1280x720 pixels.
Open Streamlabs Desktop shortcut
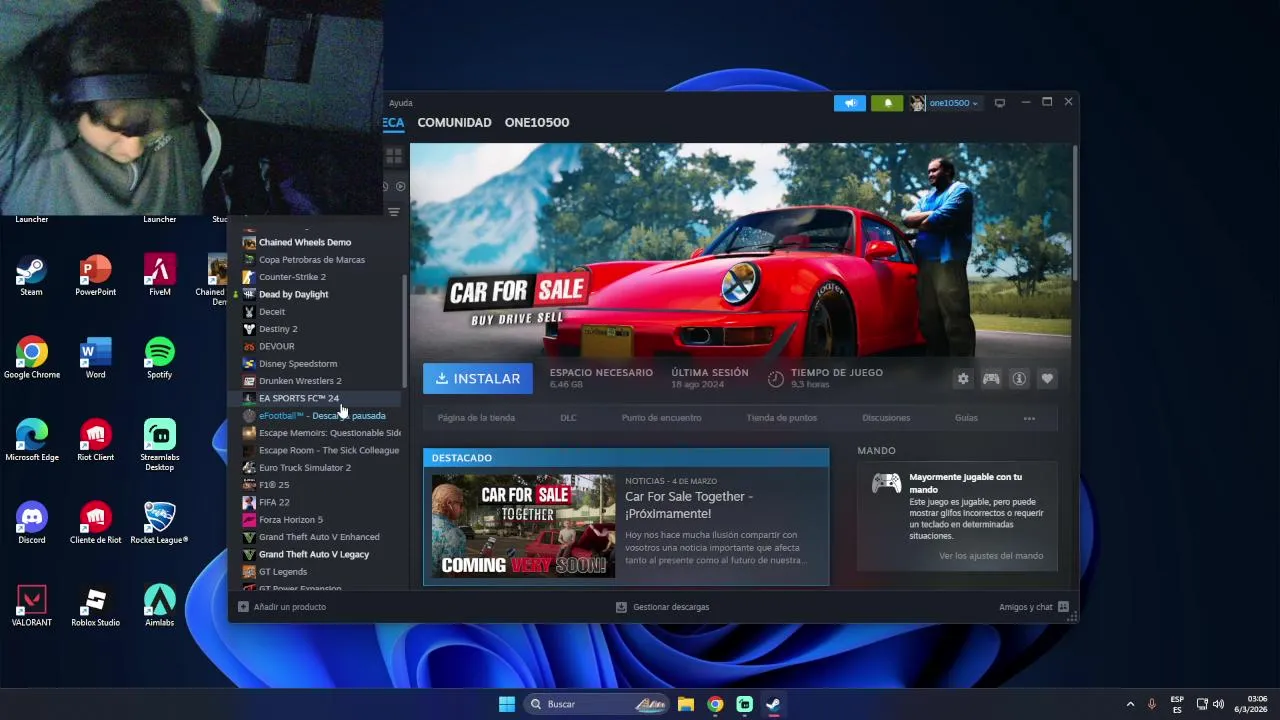pyautogui.click(x=160, y=444)
